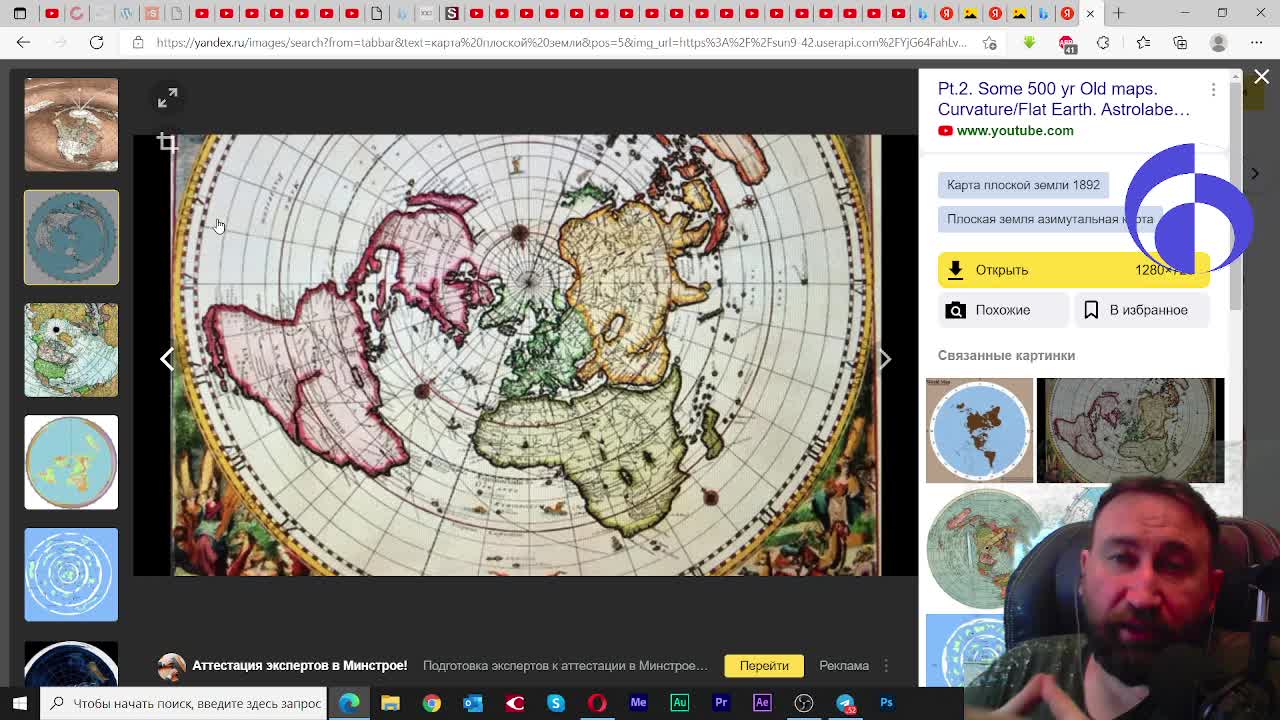Open the Windows Start menu
The width and height of the screenshot is (1280, 720).
pos(20,703)
